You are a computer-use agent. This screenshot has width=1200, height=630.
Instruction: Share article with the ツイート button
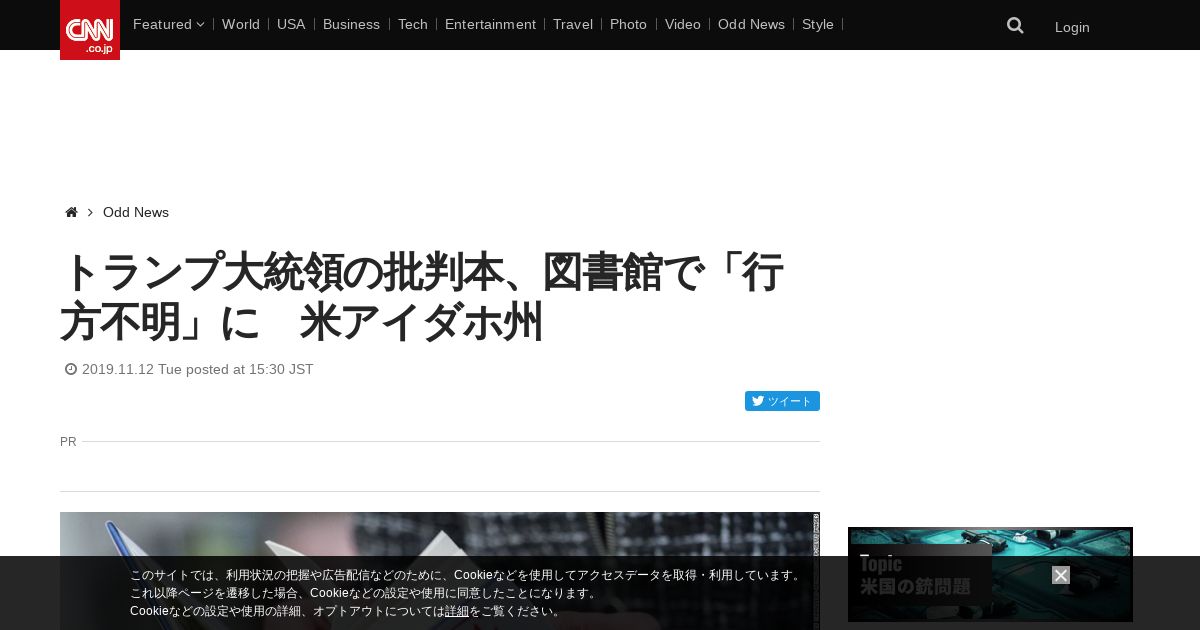(x=782, y=401)
